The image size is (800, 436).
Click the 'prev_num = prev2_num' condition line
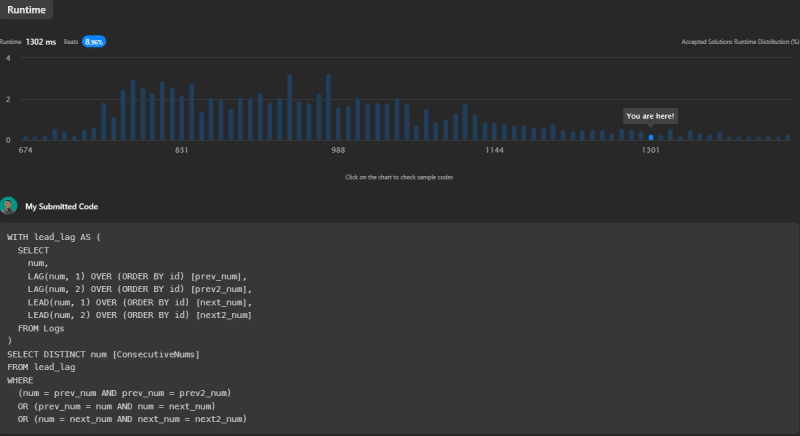click(124, 393)
